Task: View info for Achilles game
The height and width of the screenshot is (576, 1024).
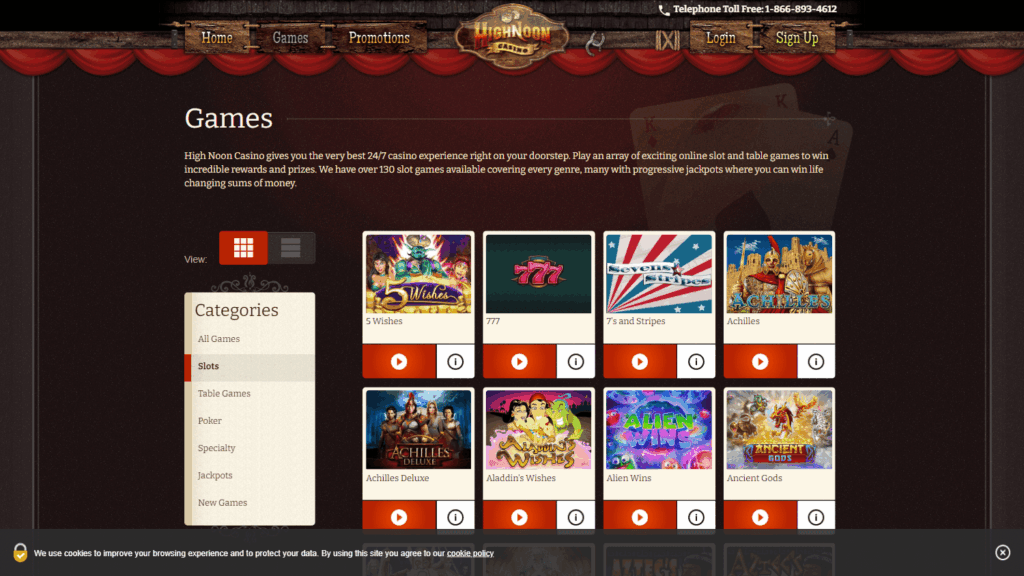Action: (x=816, y=361)
